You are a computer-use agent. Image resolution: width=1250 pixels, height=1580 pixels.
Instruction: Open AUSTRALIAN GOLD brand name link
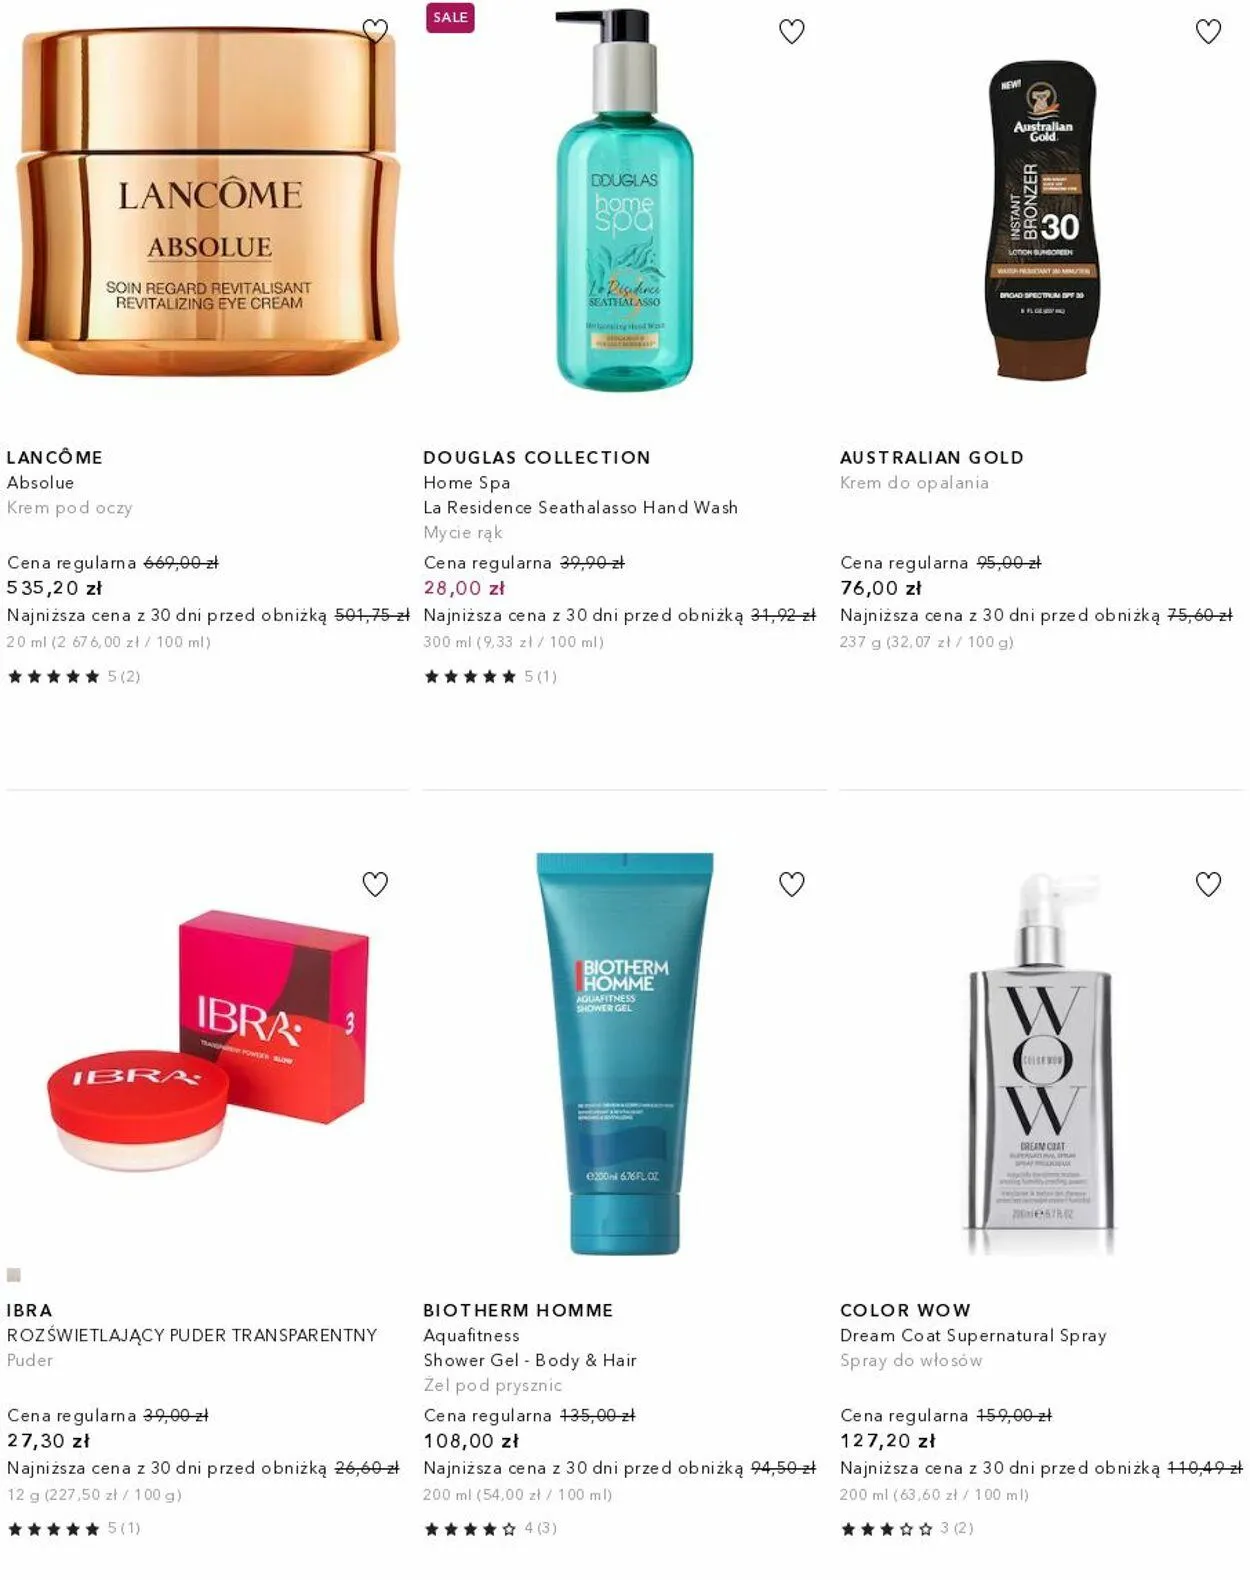click(932, 457)
